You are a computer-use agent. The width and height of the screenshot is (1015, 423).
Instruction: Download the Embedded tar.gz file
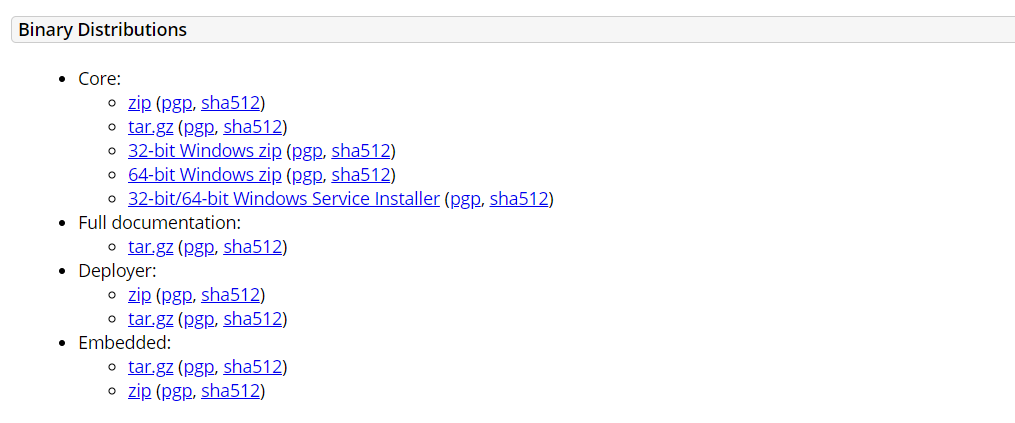click(x=150, y=367)
